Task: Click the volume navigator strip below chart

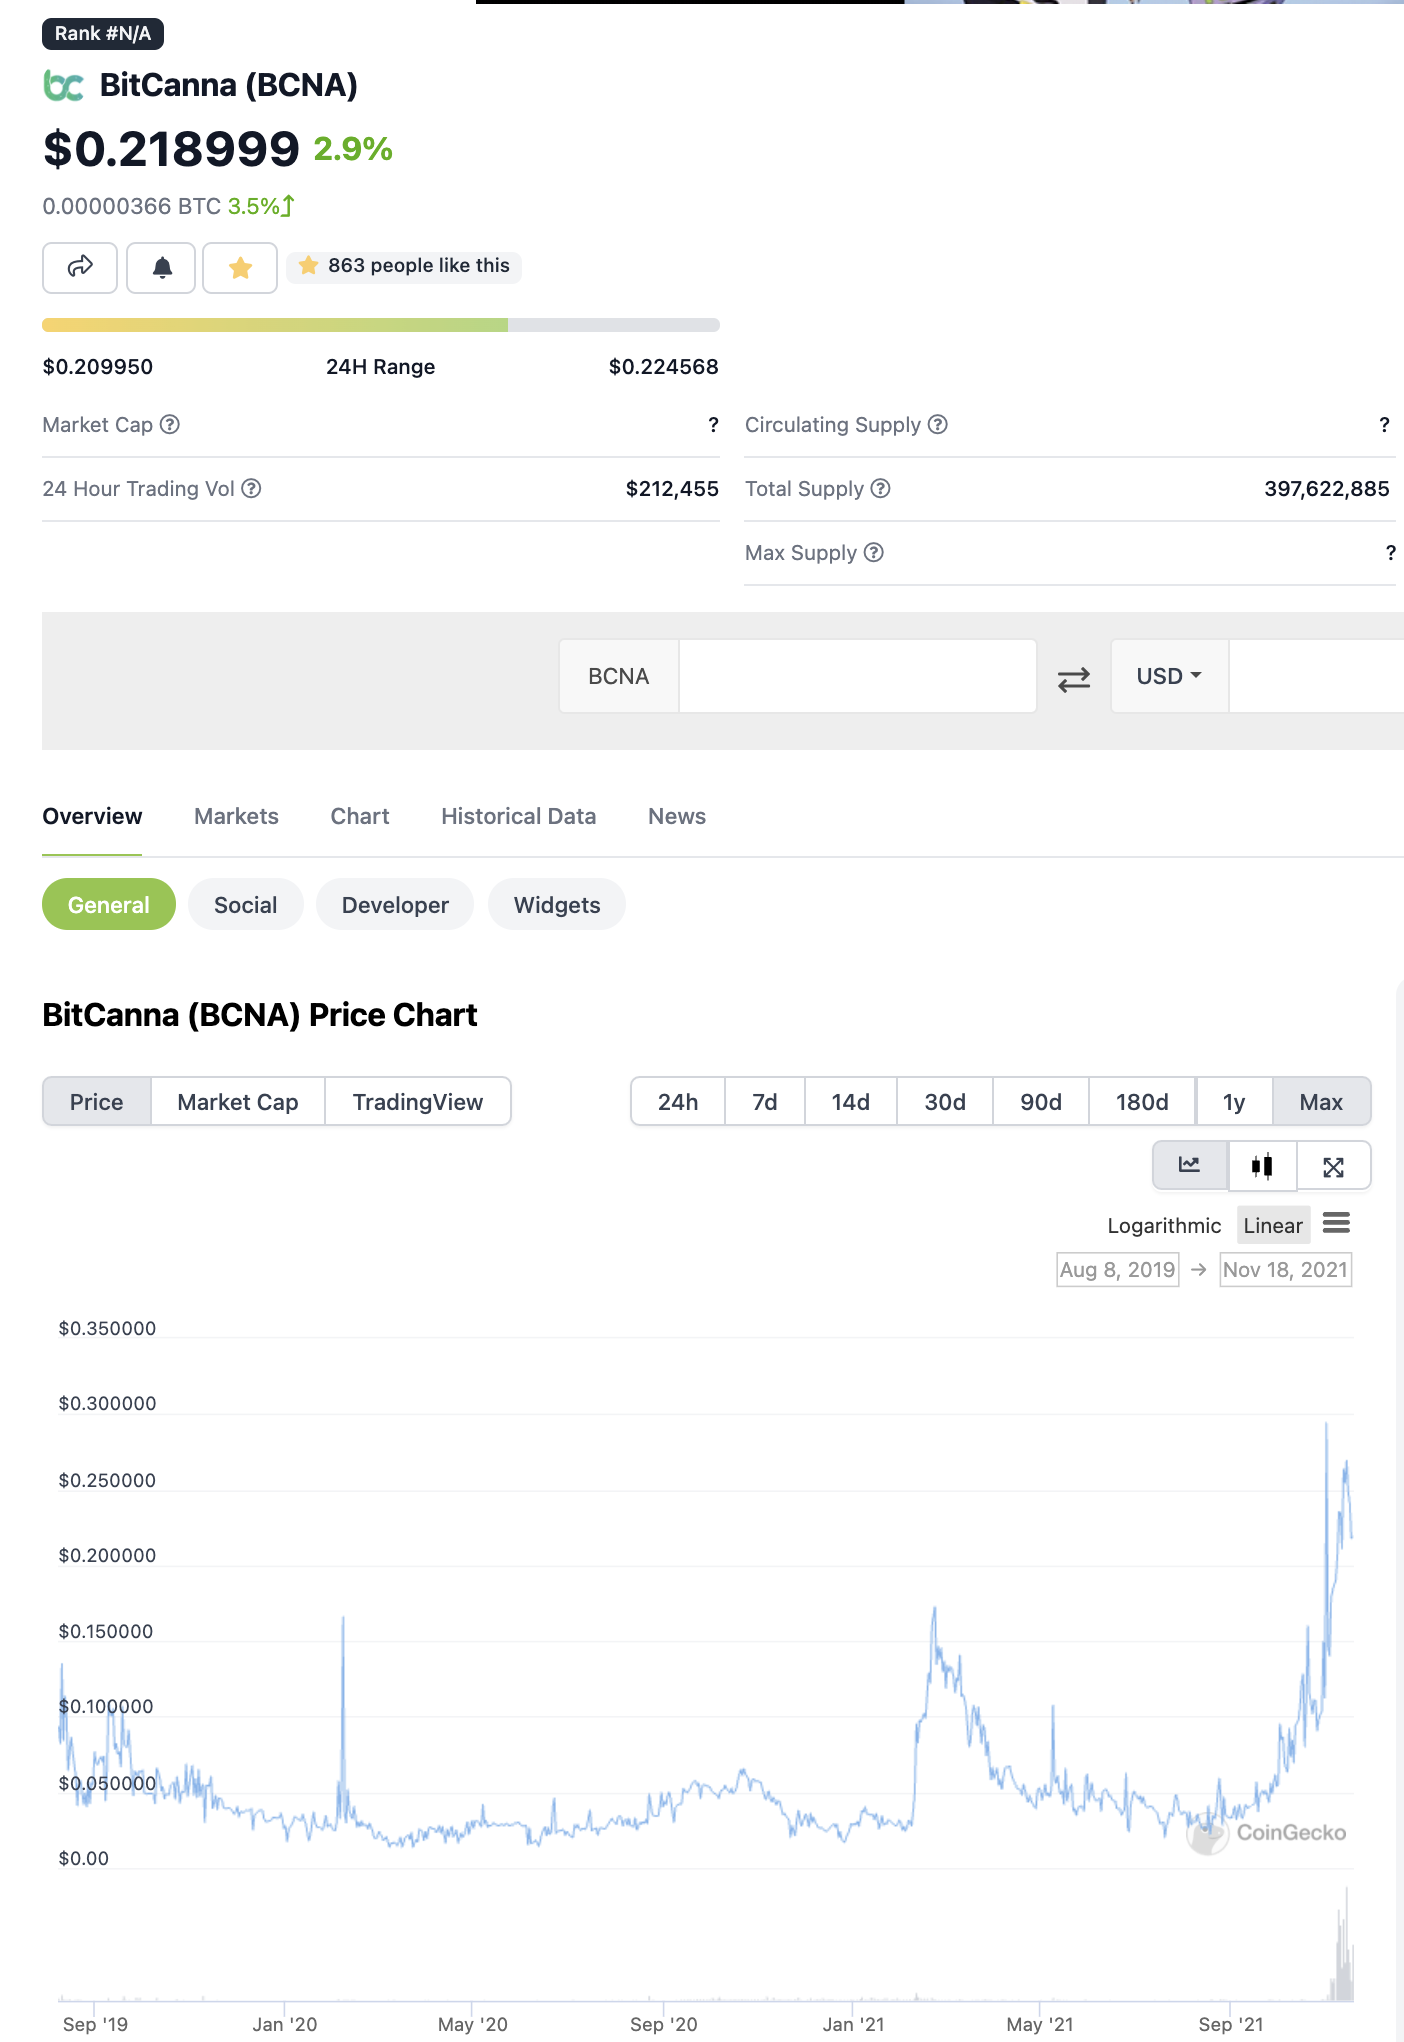Action: 706,1944
